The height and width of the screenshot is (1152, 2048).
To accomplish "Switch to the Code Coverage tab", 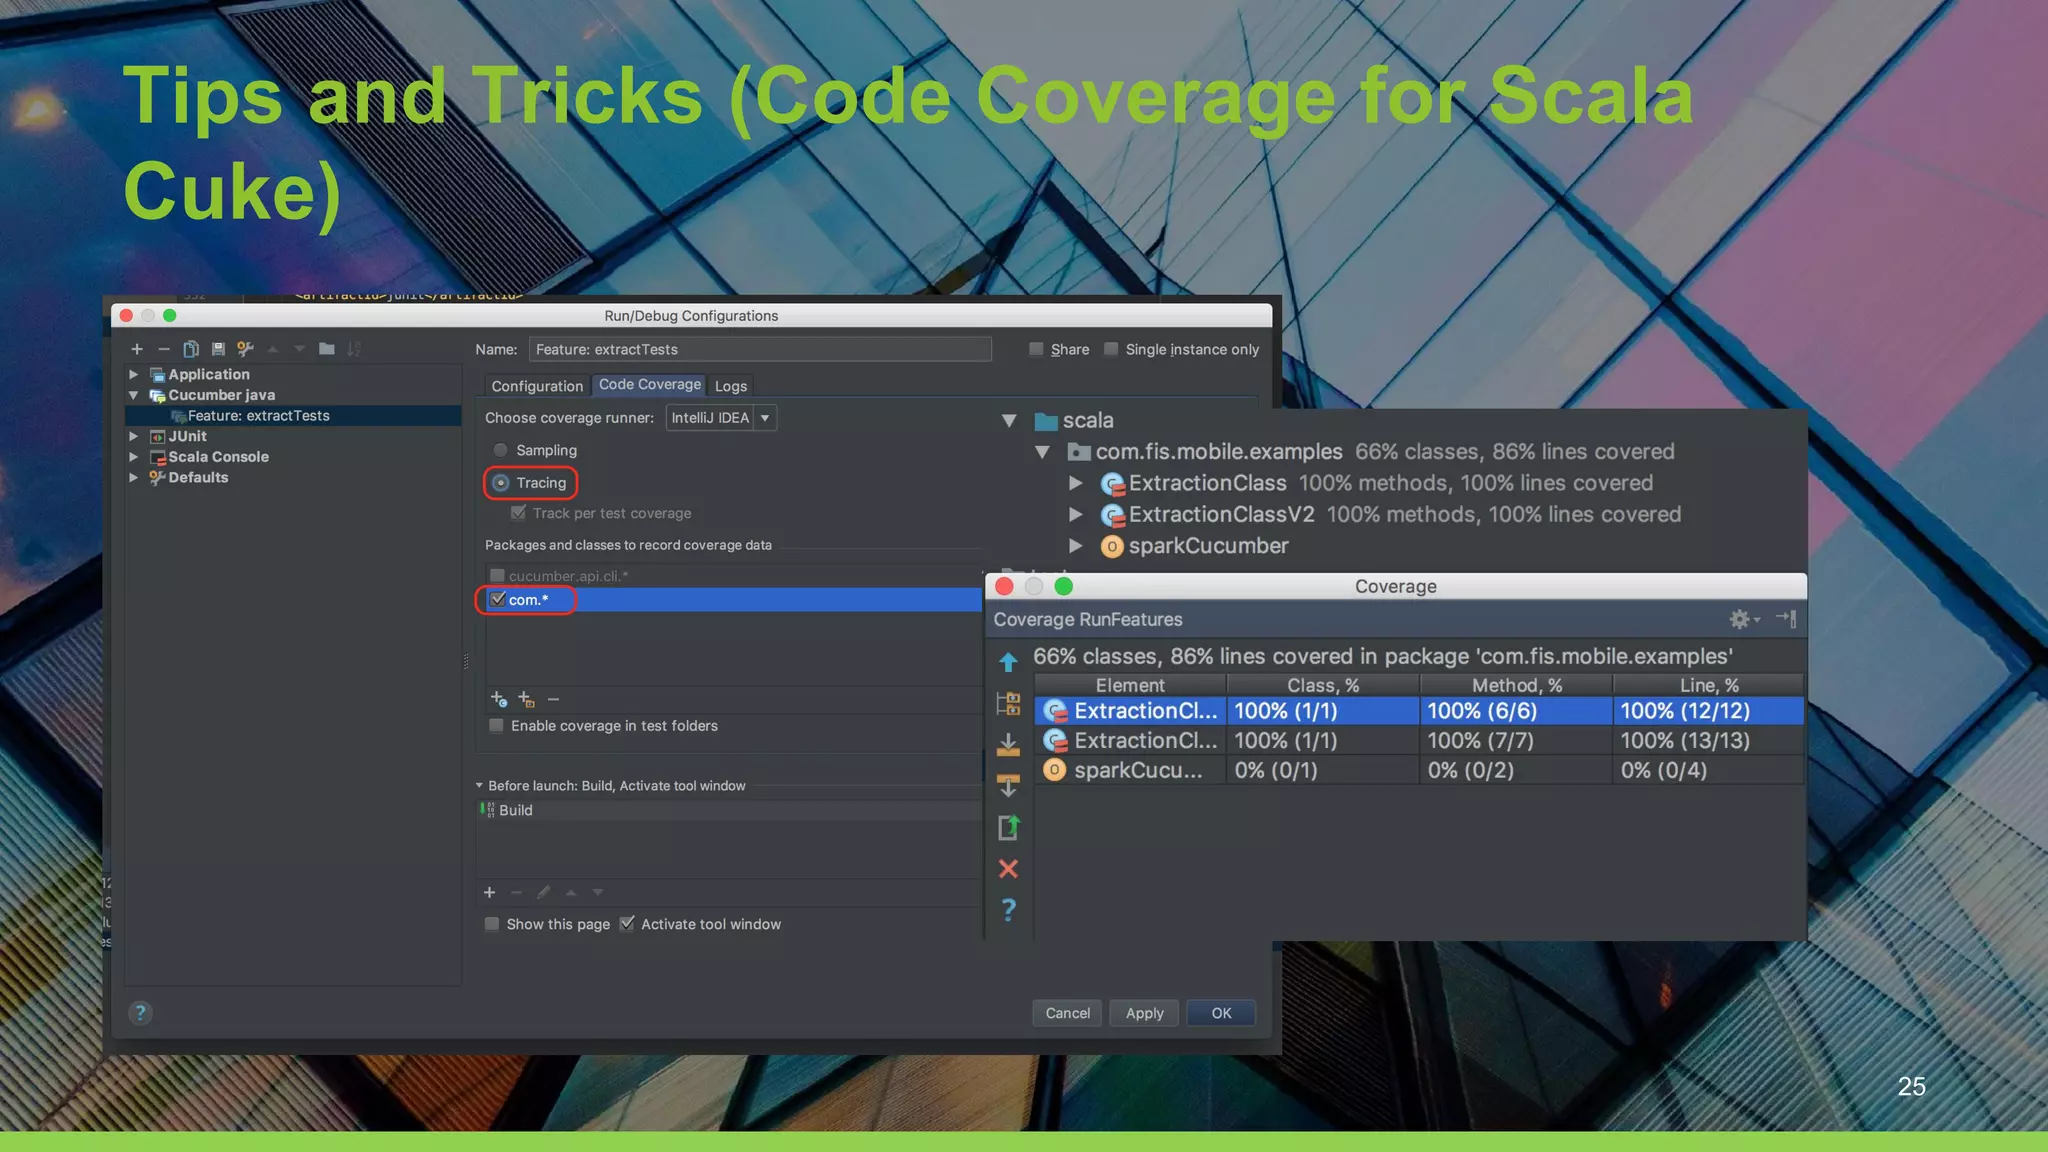I will tap(650, 385).
